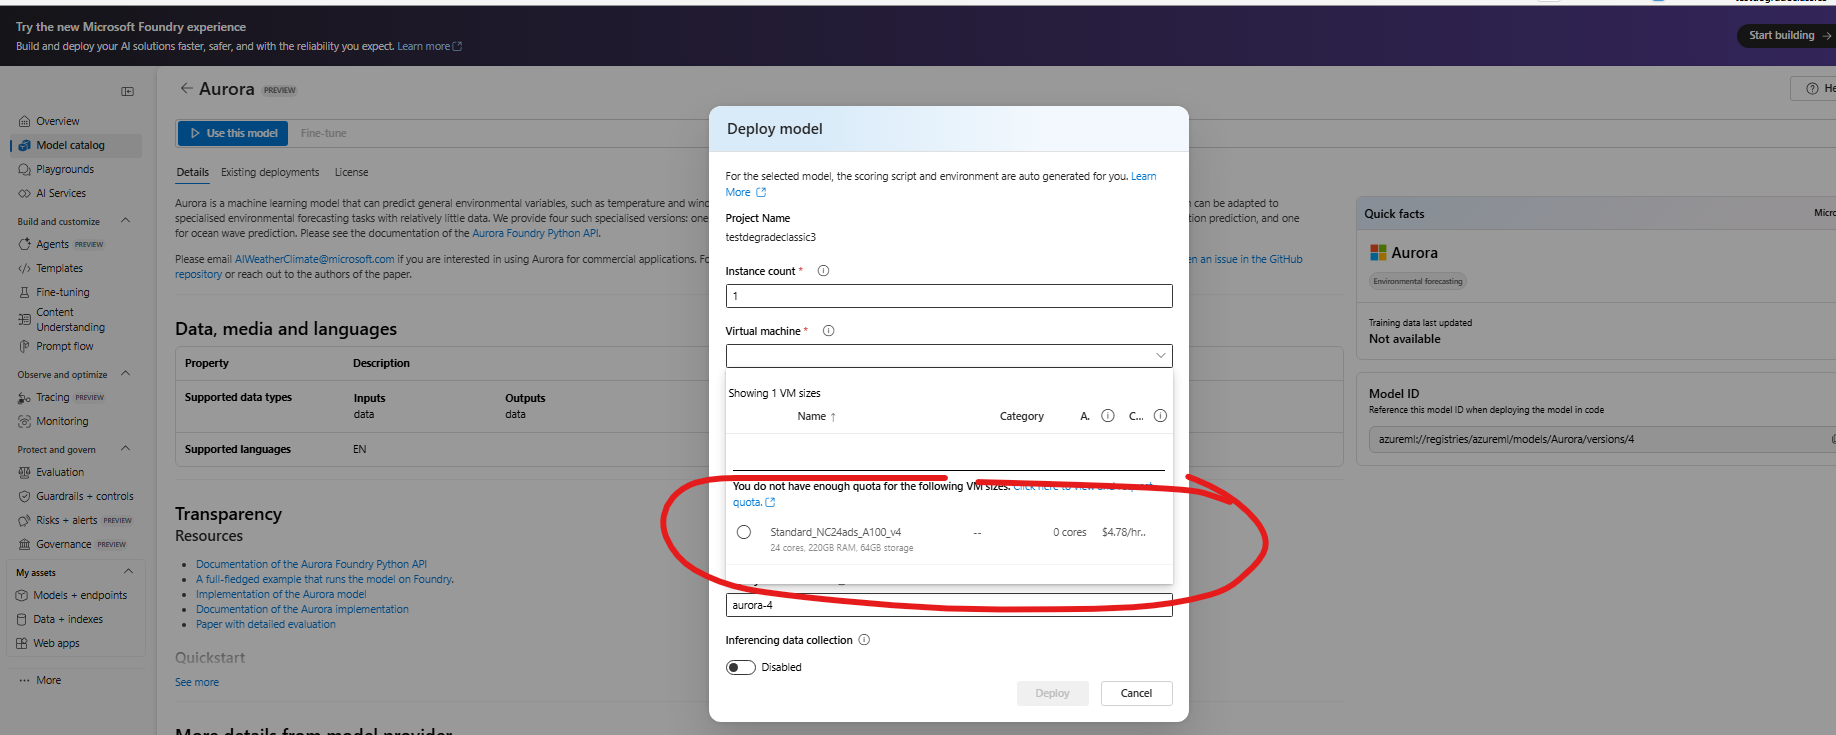Click the Fine-tune button
This screenshot has height=735, width=1836.
[323, 133]
